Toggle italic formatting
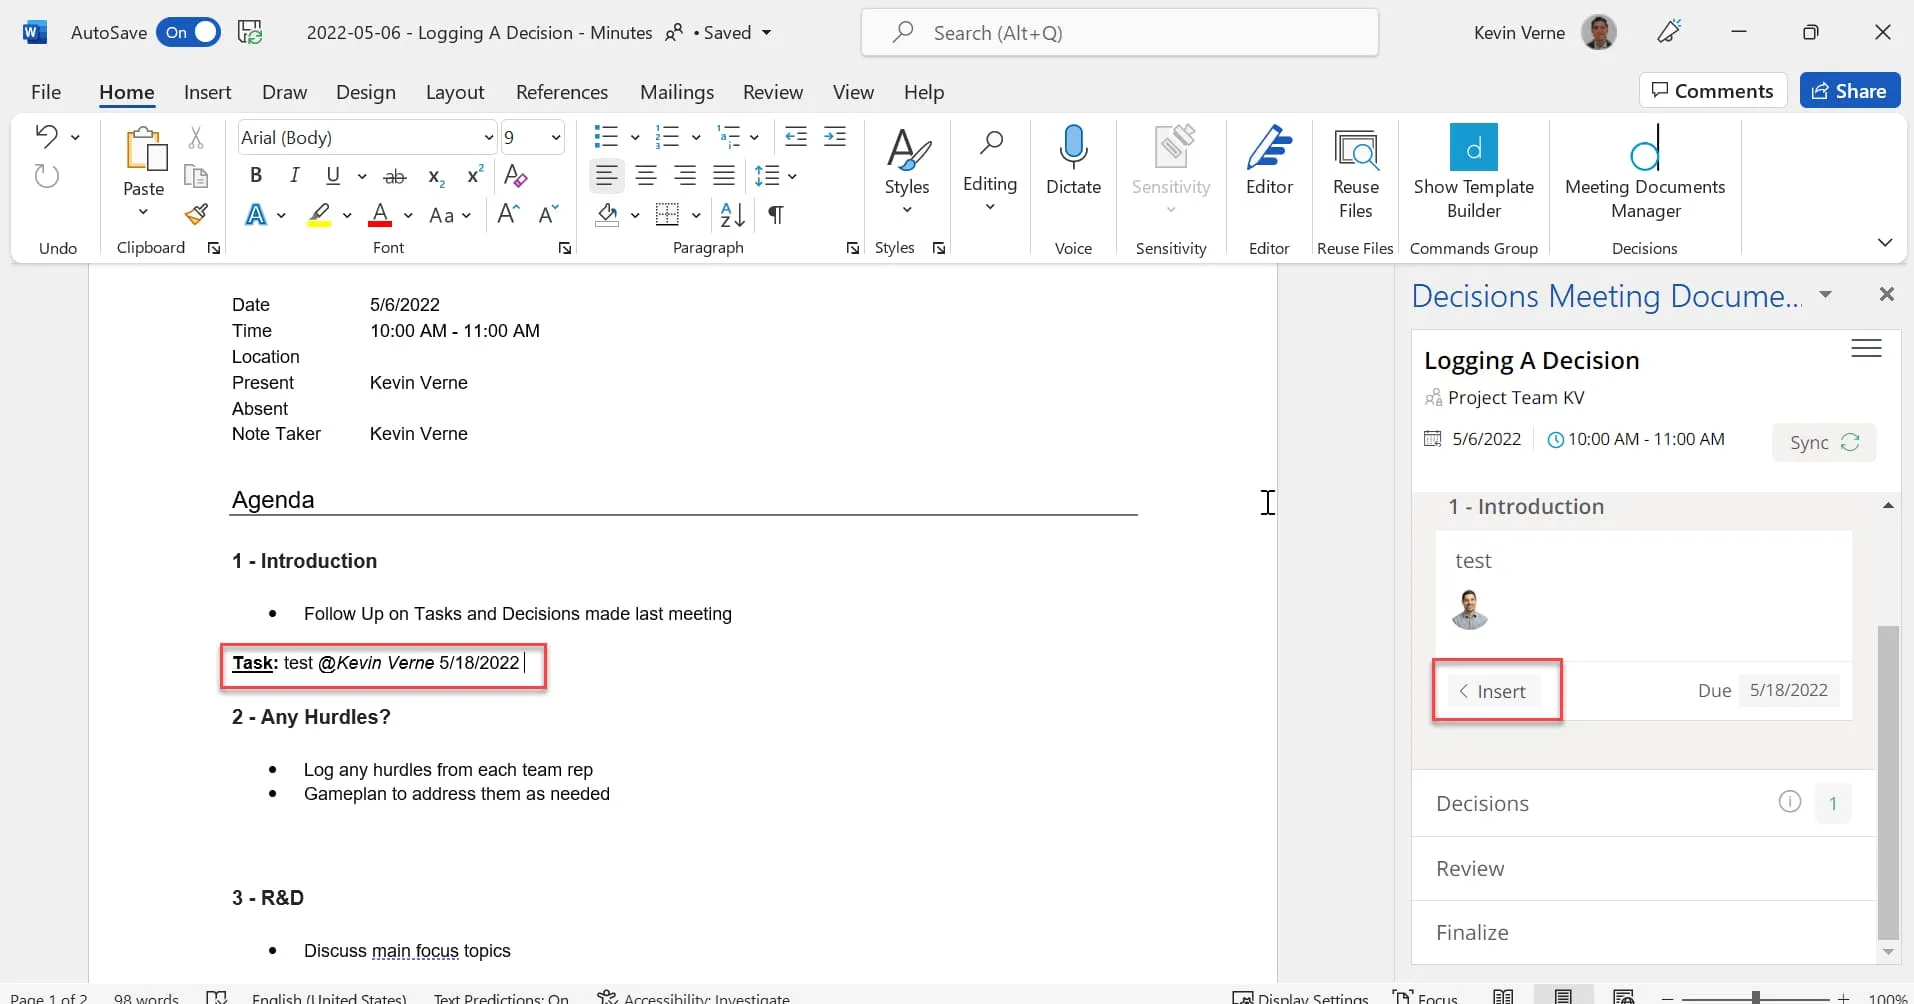 [x=294, y=176]
